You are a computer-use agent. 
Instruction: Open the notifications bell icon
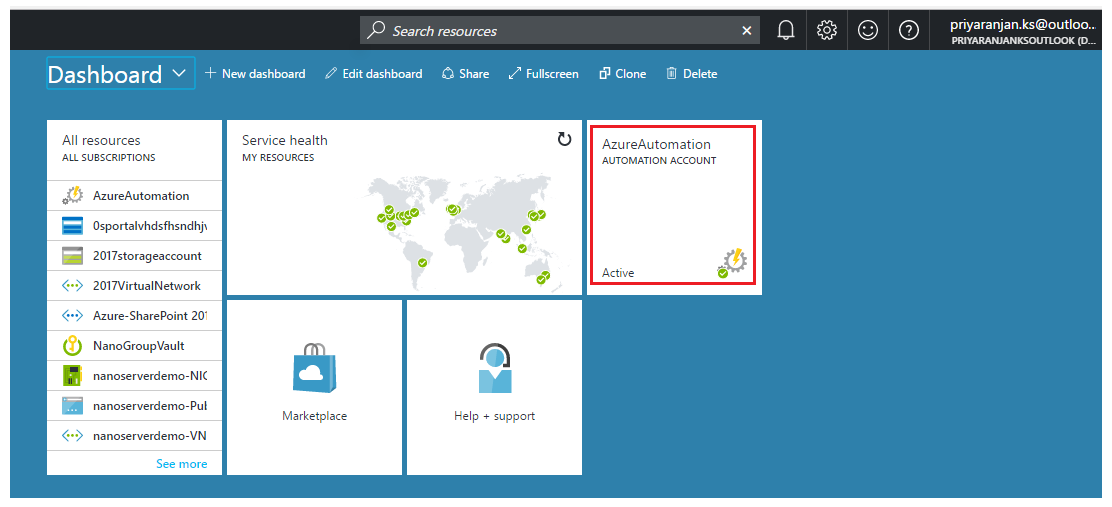(x=786, y=30)
